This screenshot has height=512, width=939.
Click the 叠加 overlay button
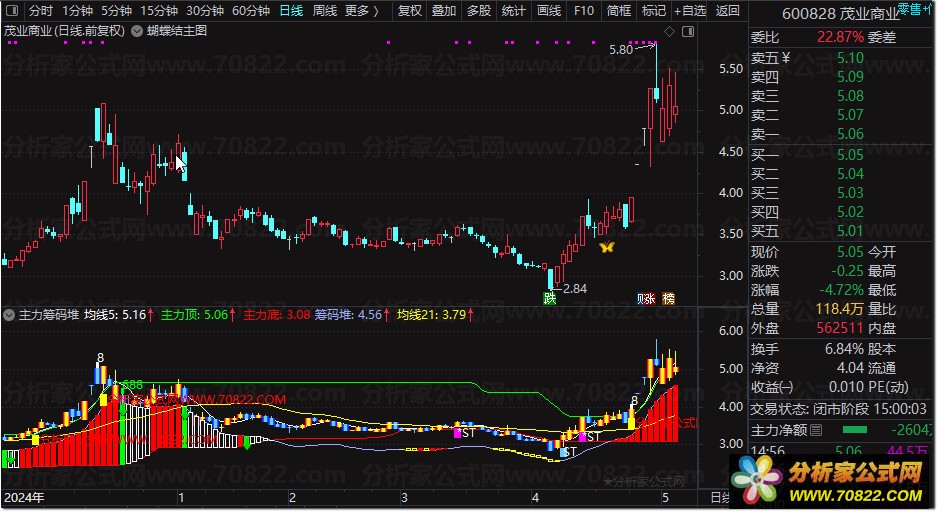[x=444, y=11]
